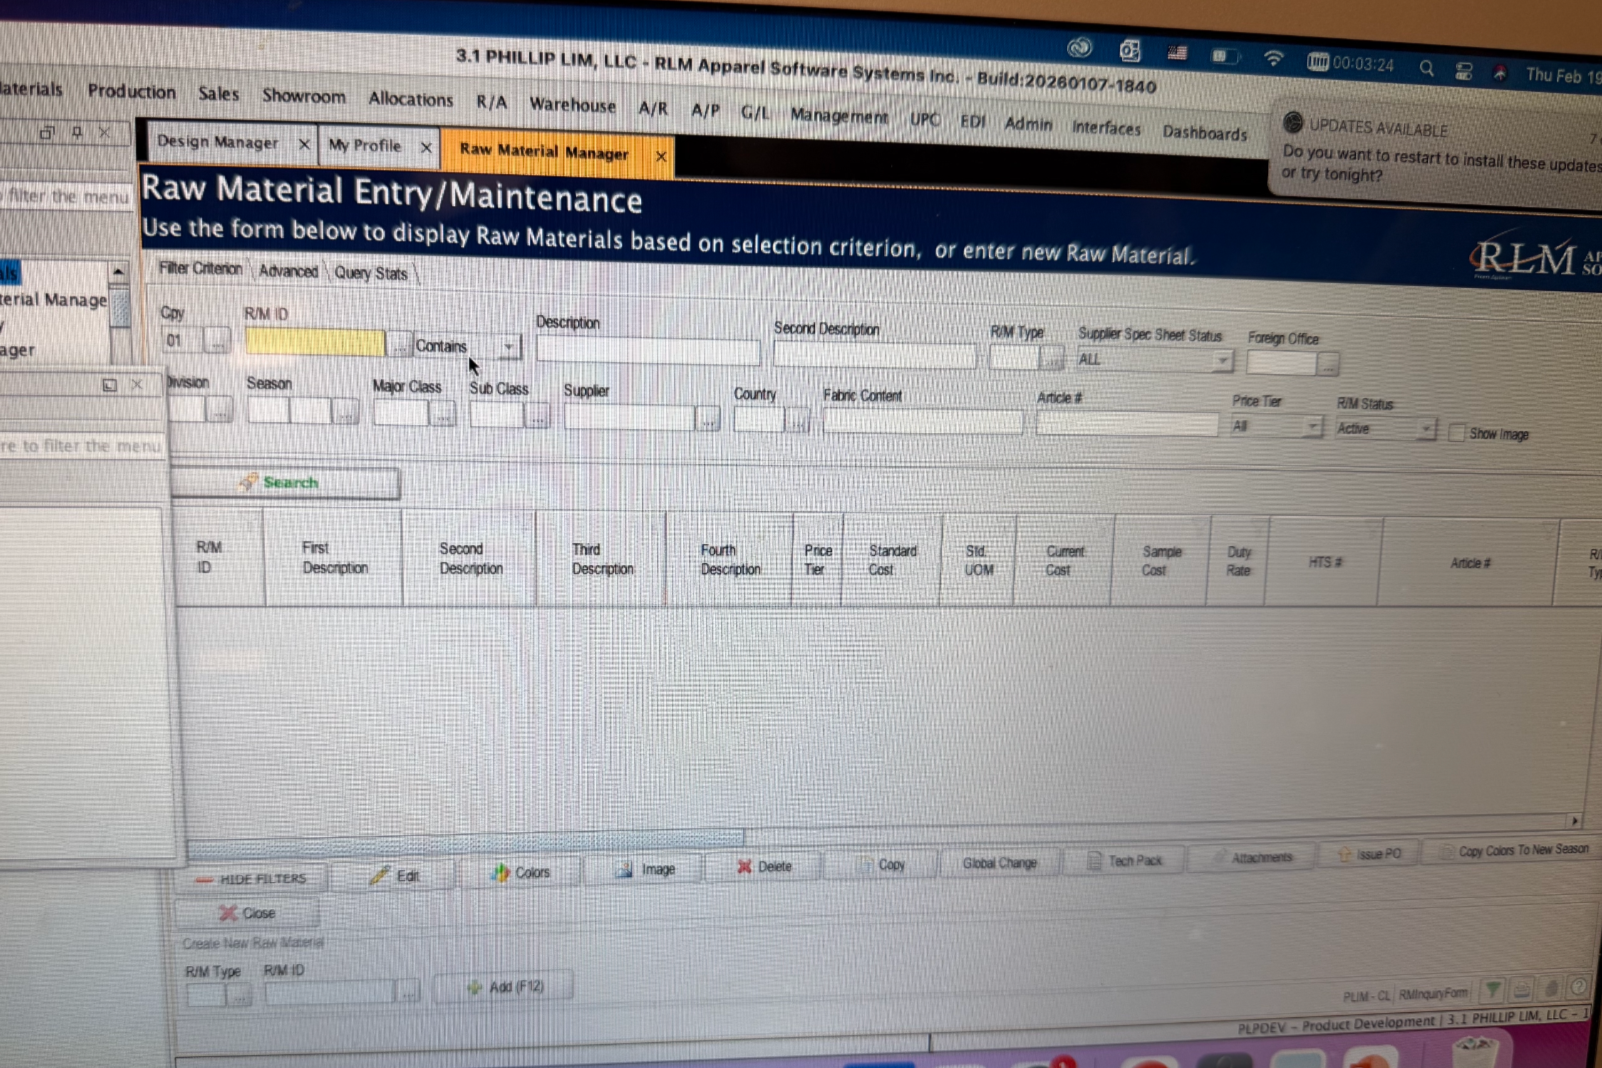The width and height of the screenshot is (1602, 1068).
Task: Enable the Show Image checkbox
Action: [x=1456, y=432]
